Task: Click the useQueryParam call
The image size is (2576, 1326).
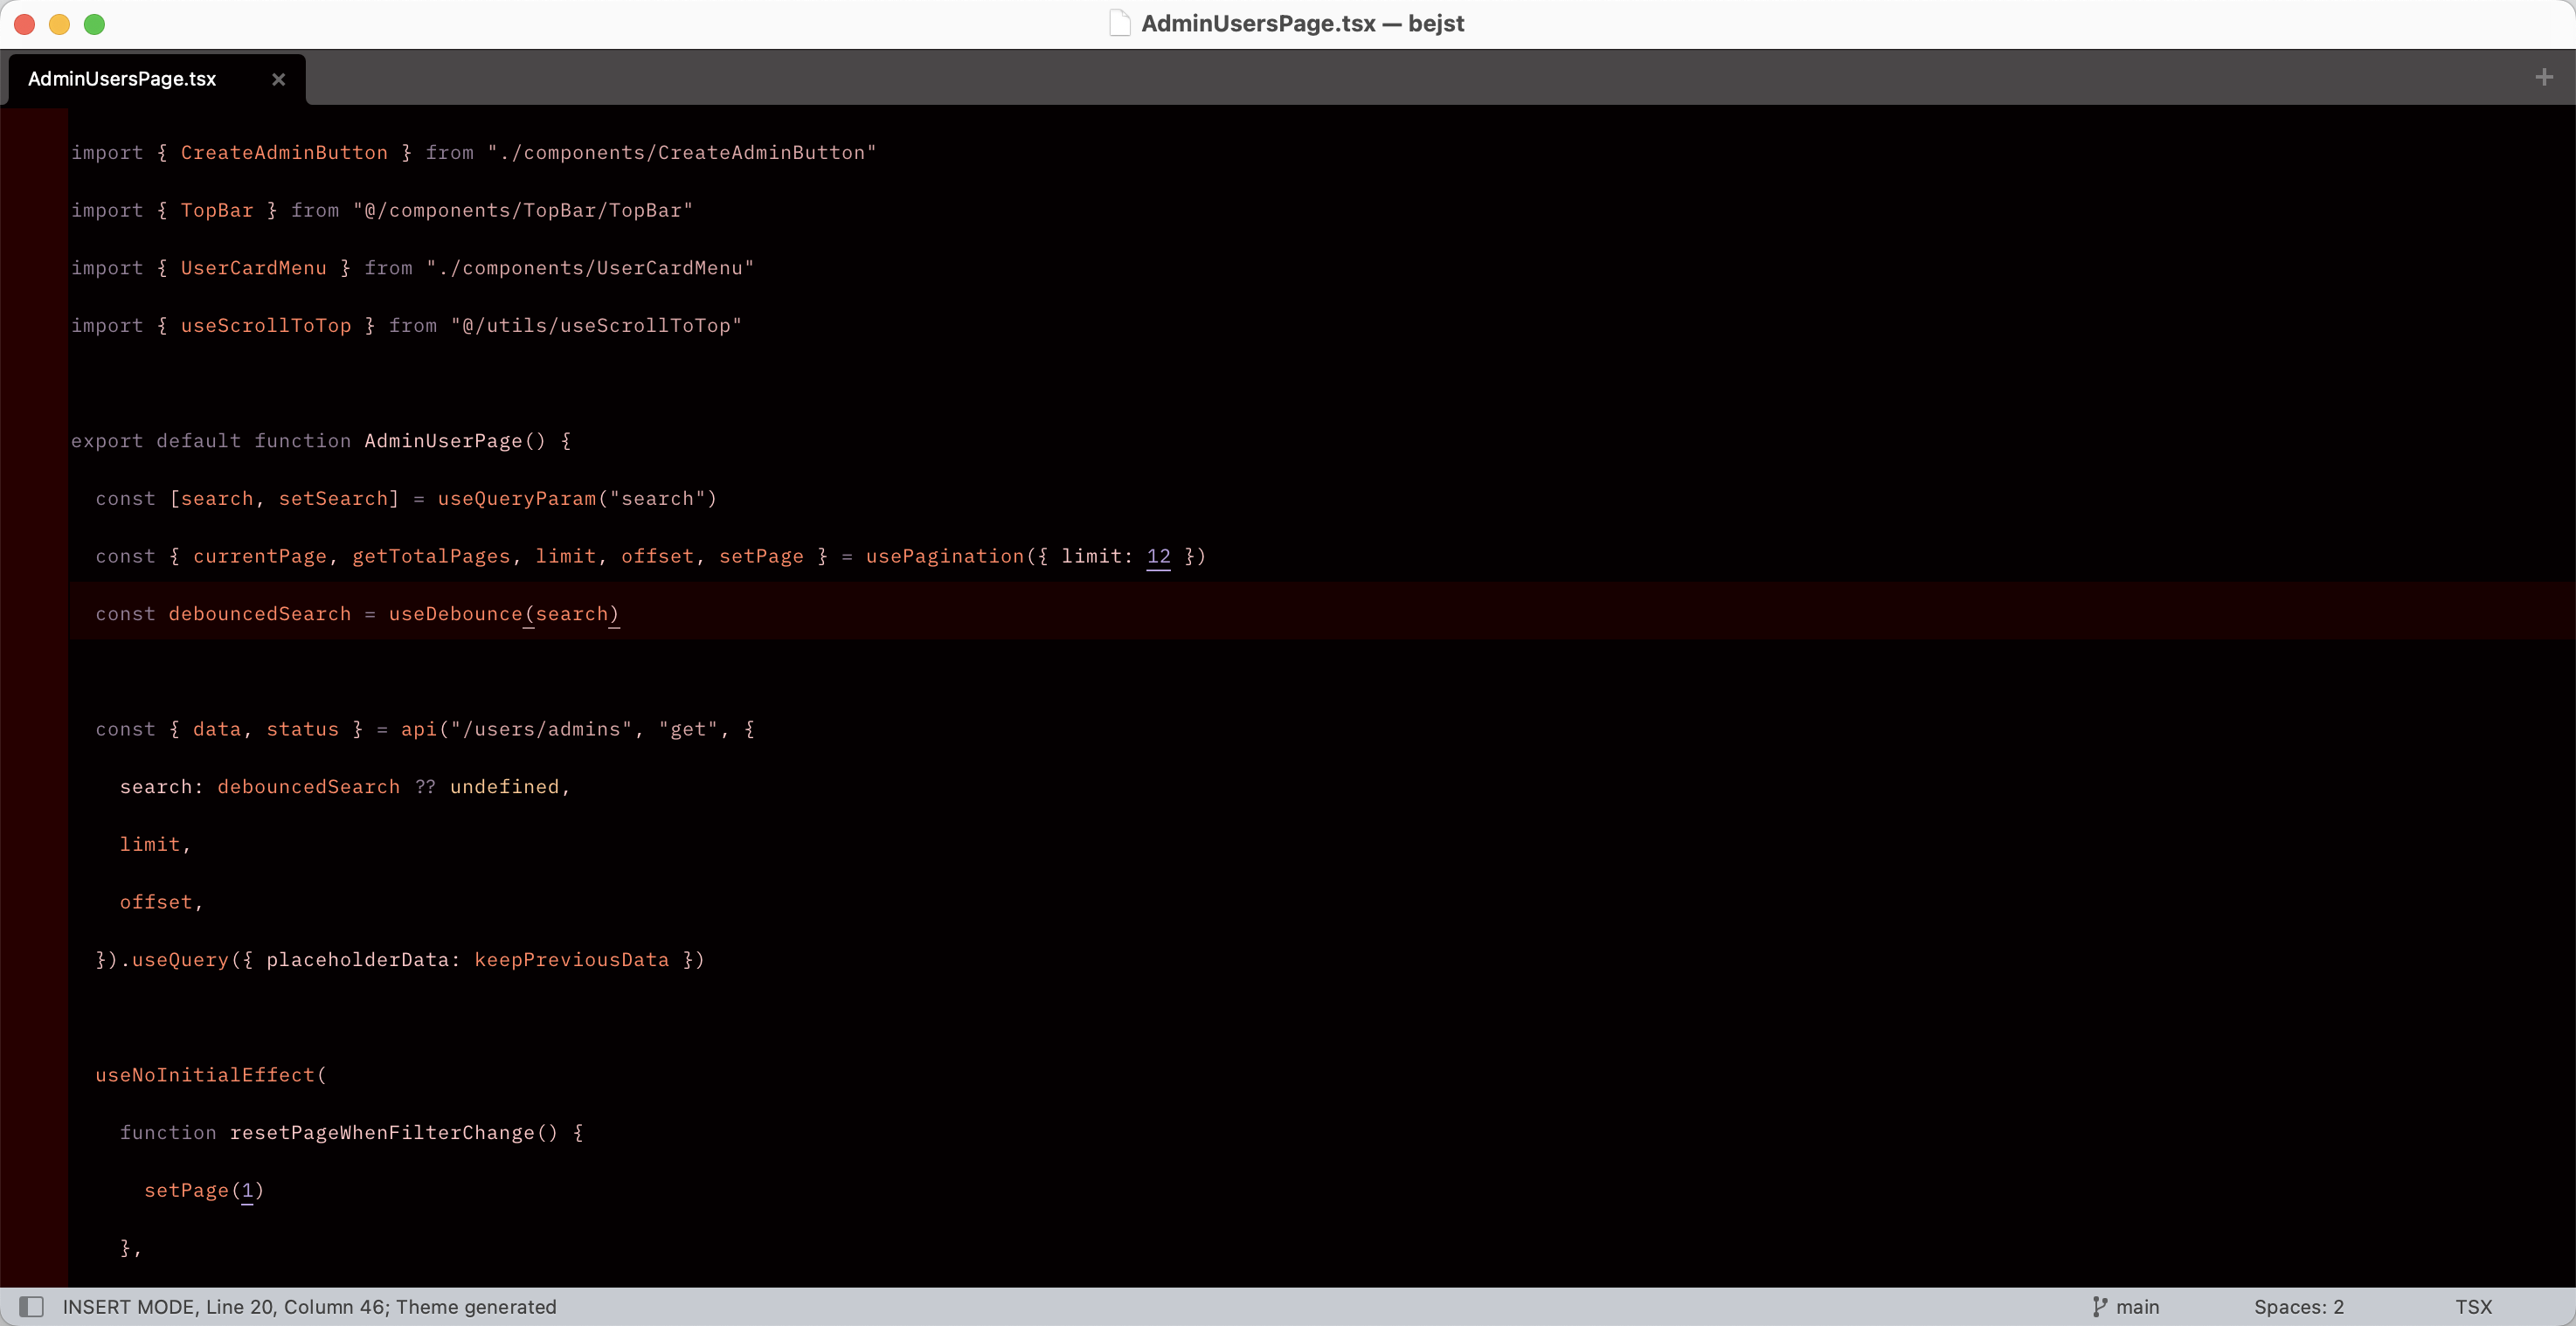Action: tap(517, 498)
